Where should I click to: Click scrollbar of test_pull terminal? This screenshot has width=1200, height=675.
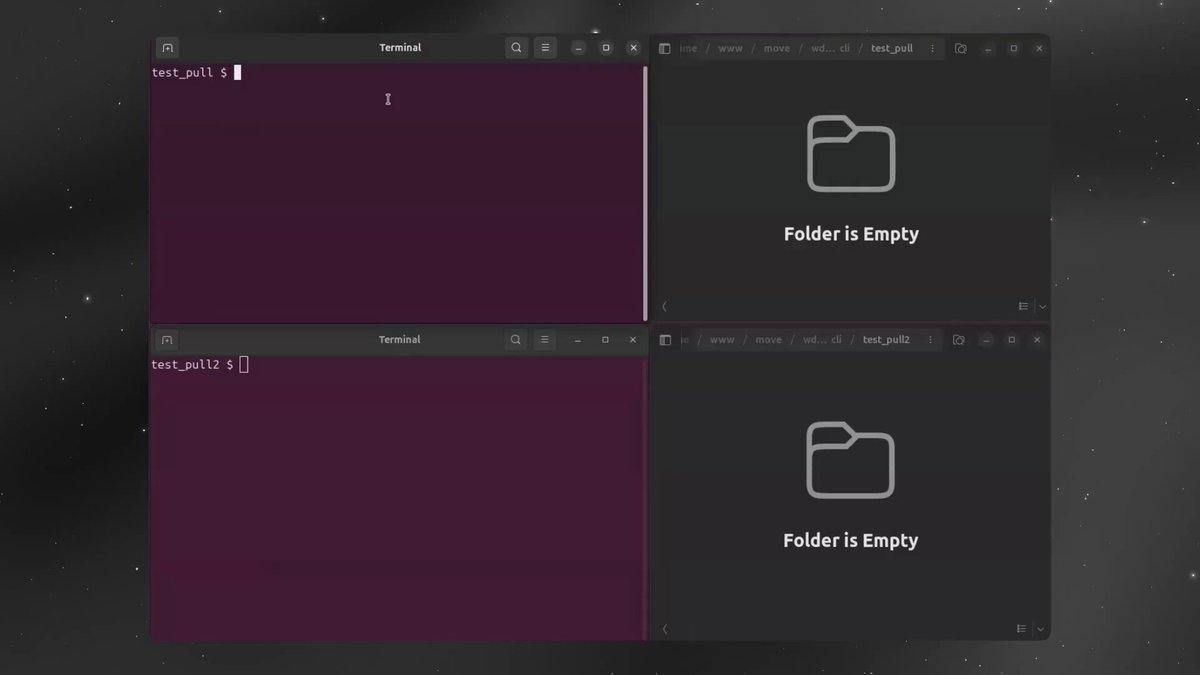(645, 192)
